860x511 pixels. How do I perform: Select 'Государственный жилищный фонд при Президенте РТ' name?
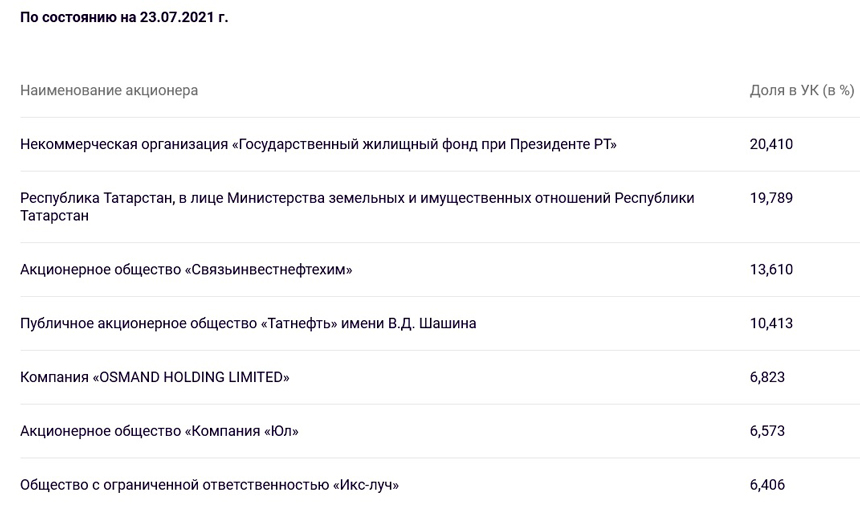pyautogui.click(x=425, y=144)
